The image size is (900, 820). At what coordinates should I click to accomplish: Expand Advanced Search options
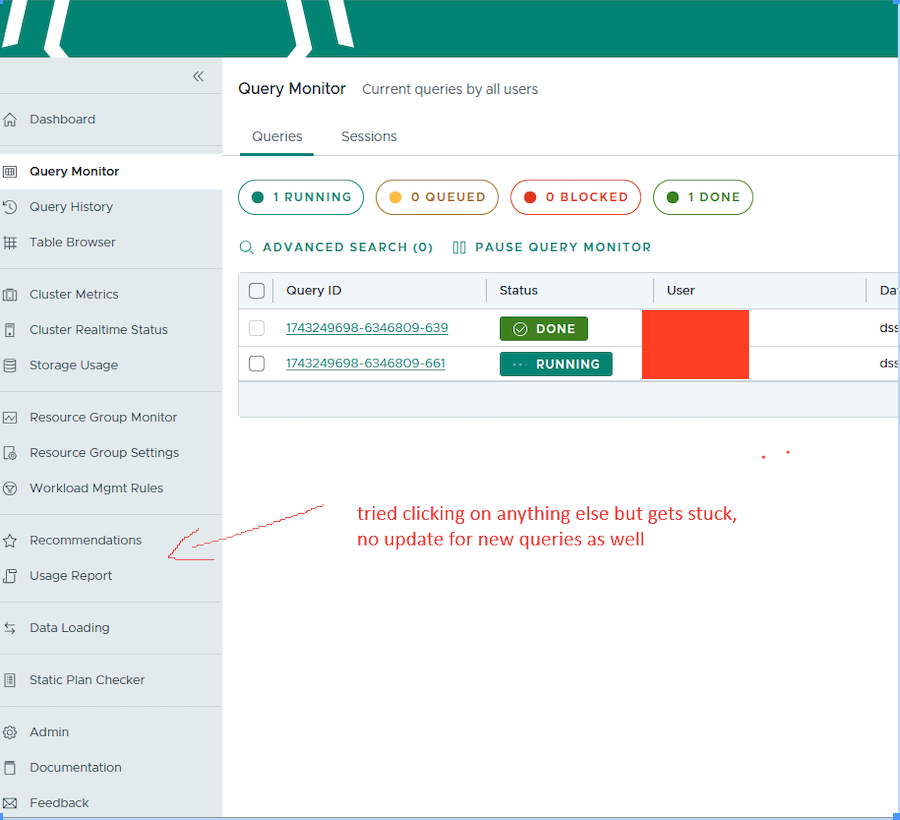click(336, 247)
